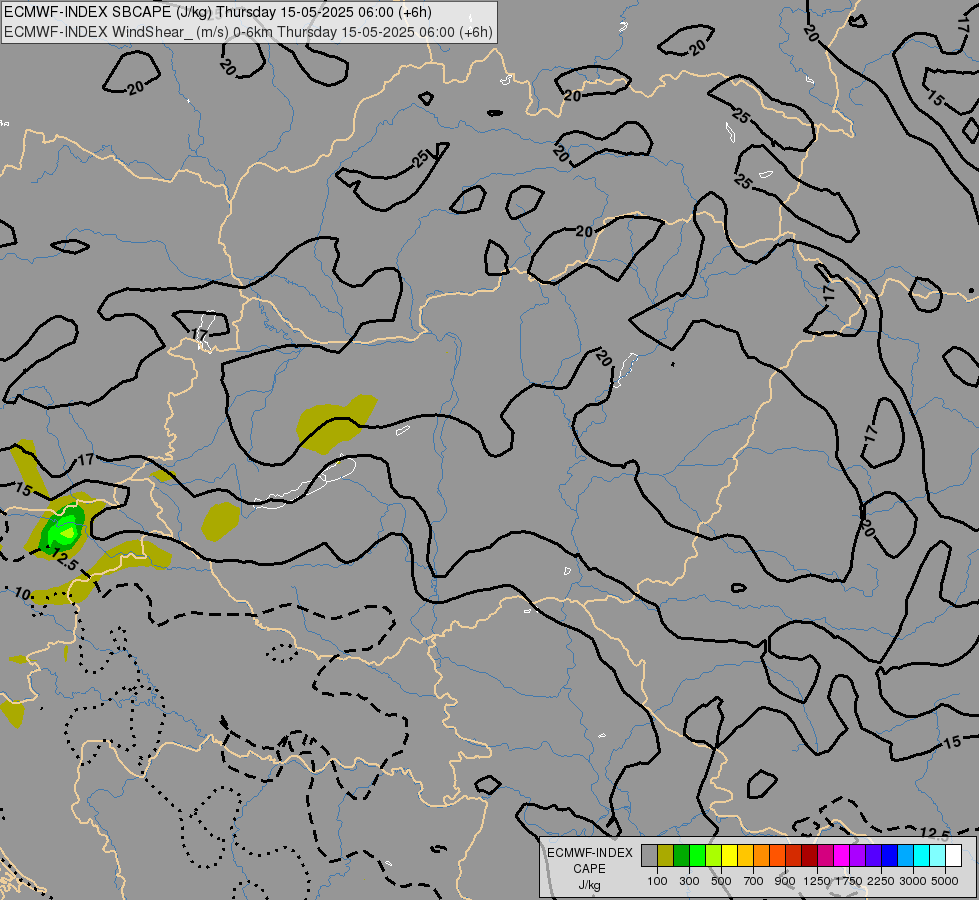The width and height of the screenshot is (979, 900).
Task: Click the legend value 700
Action: 753,881
